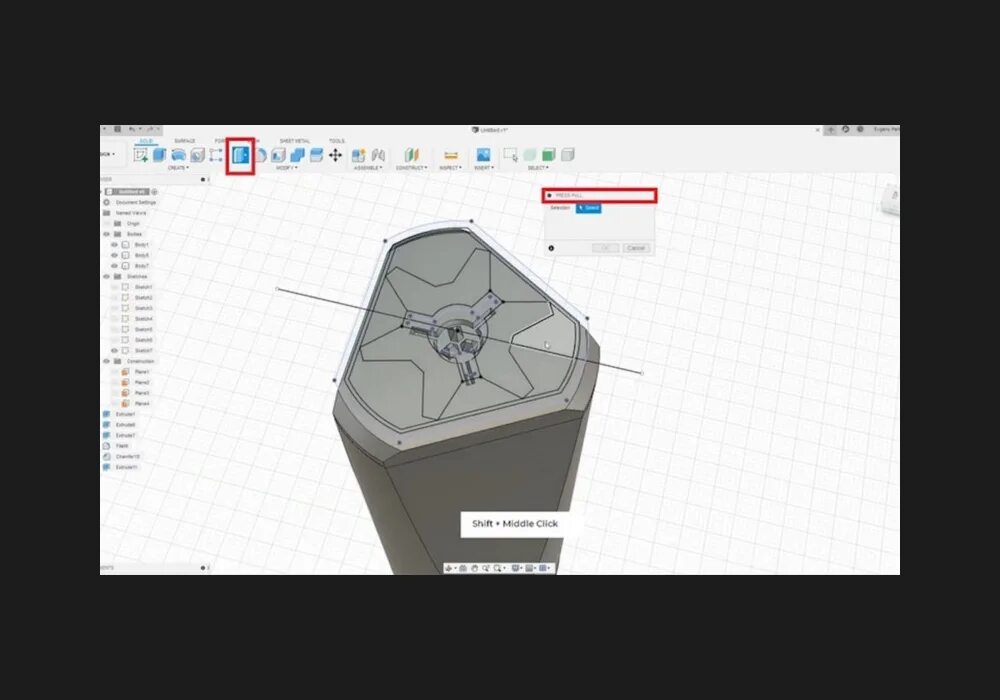Show Plane1 using its visibility toggle
The image size is (1000, 700).
115,372
